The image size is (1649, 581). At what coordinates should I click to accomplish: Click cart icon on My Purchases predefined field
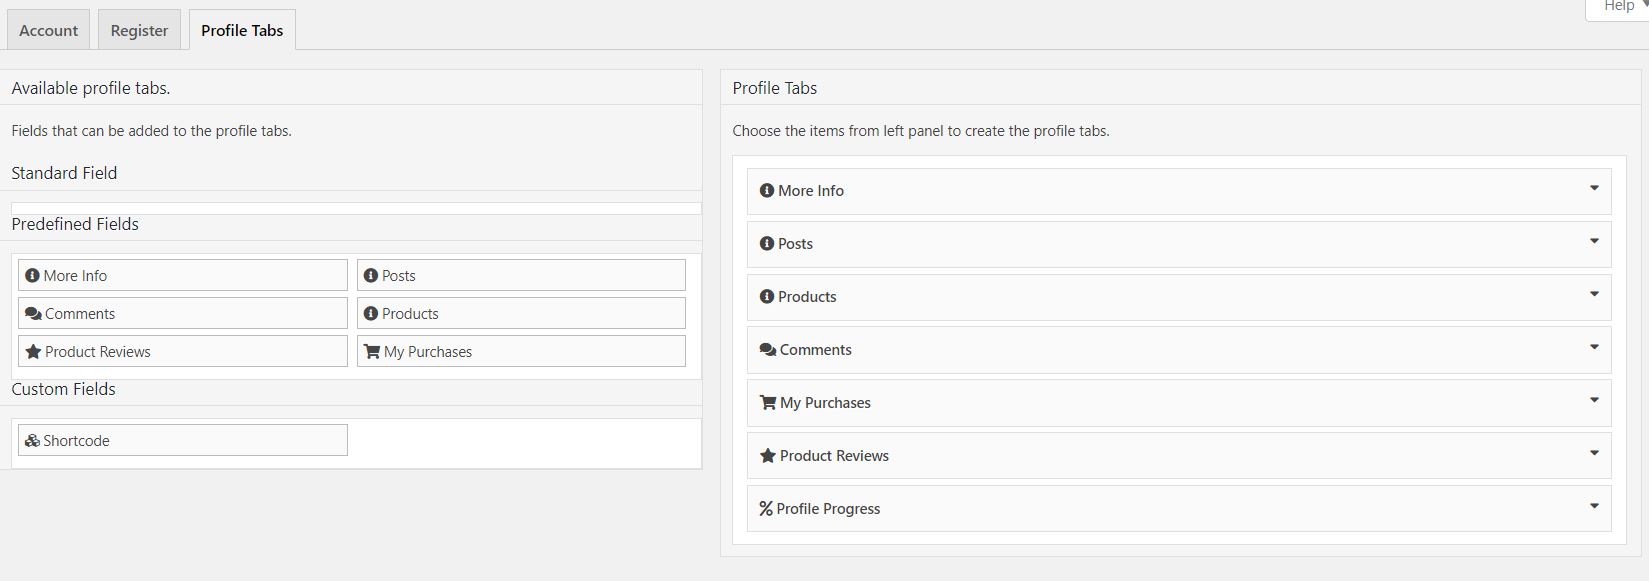pyautogui.click(x=372, y=351)
